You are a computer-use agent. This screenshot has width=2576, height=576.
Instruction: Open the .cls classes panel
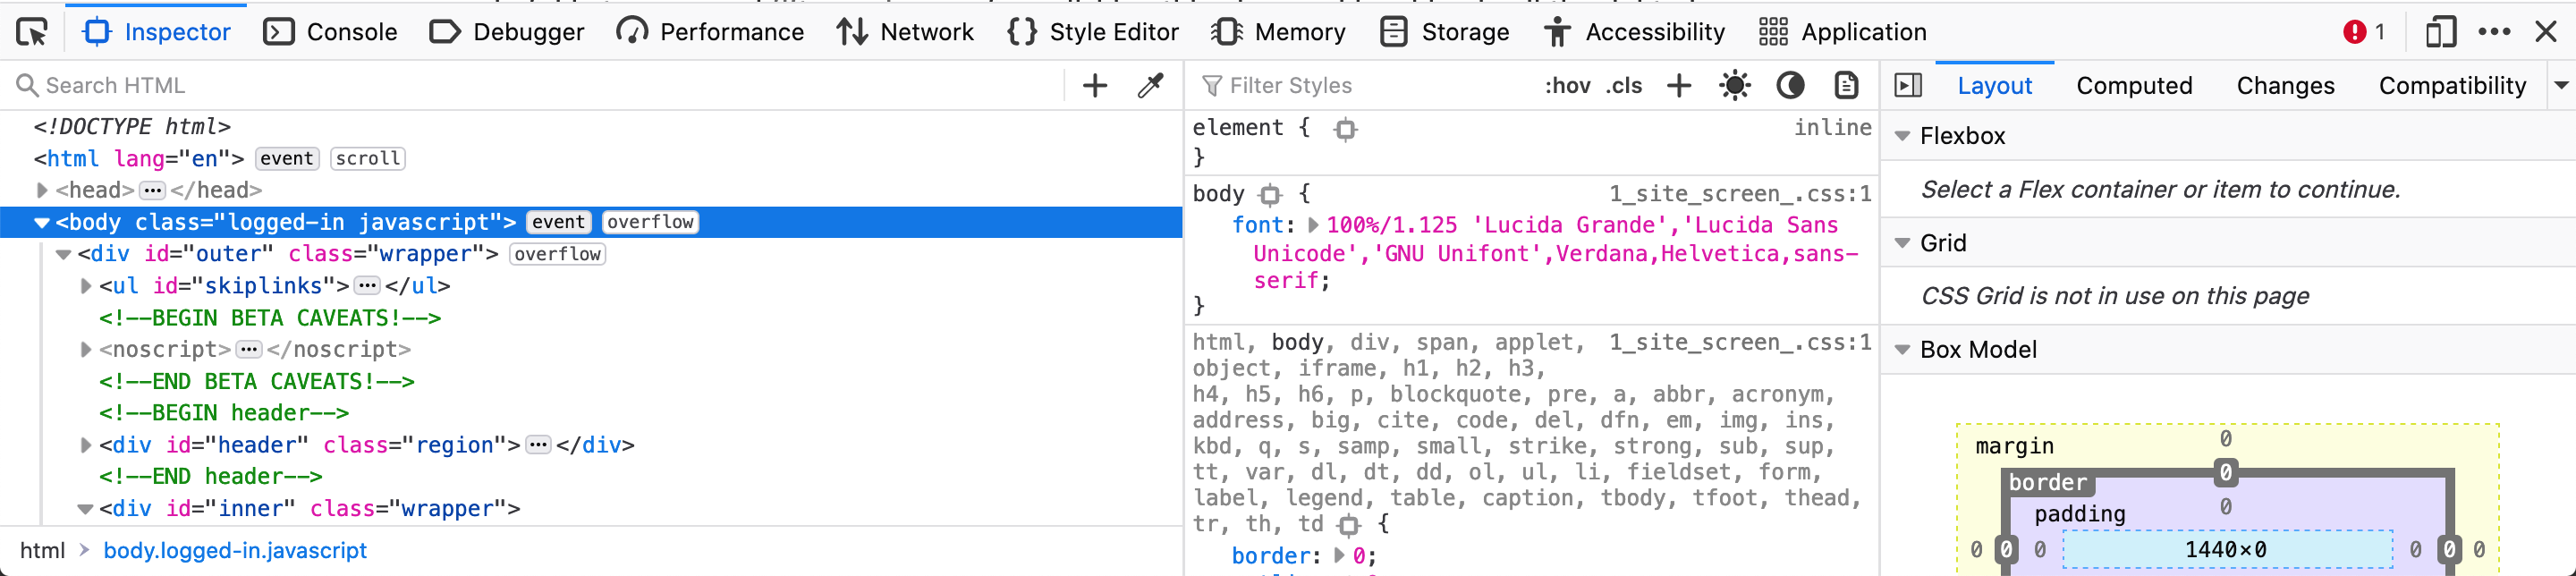(1624, 86)
